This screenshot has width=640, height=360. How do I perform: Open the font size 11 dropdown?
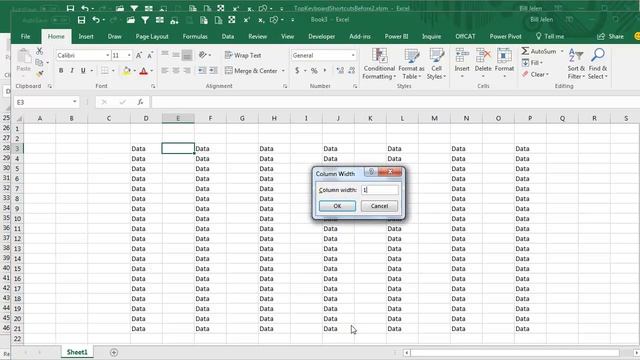[x=129, y=55]
